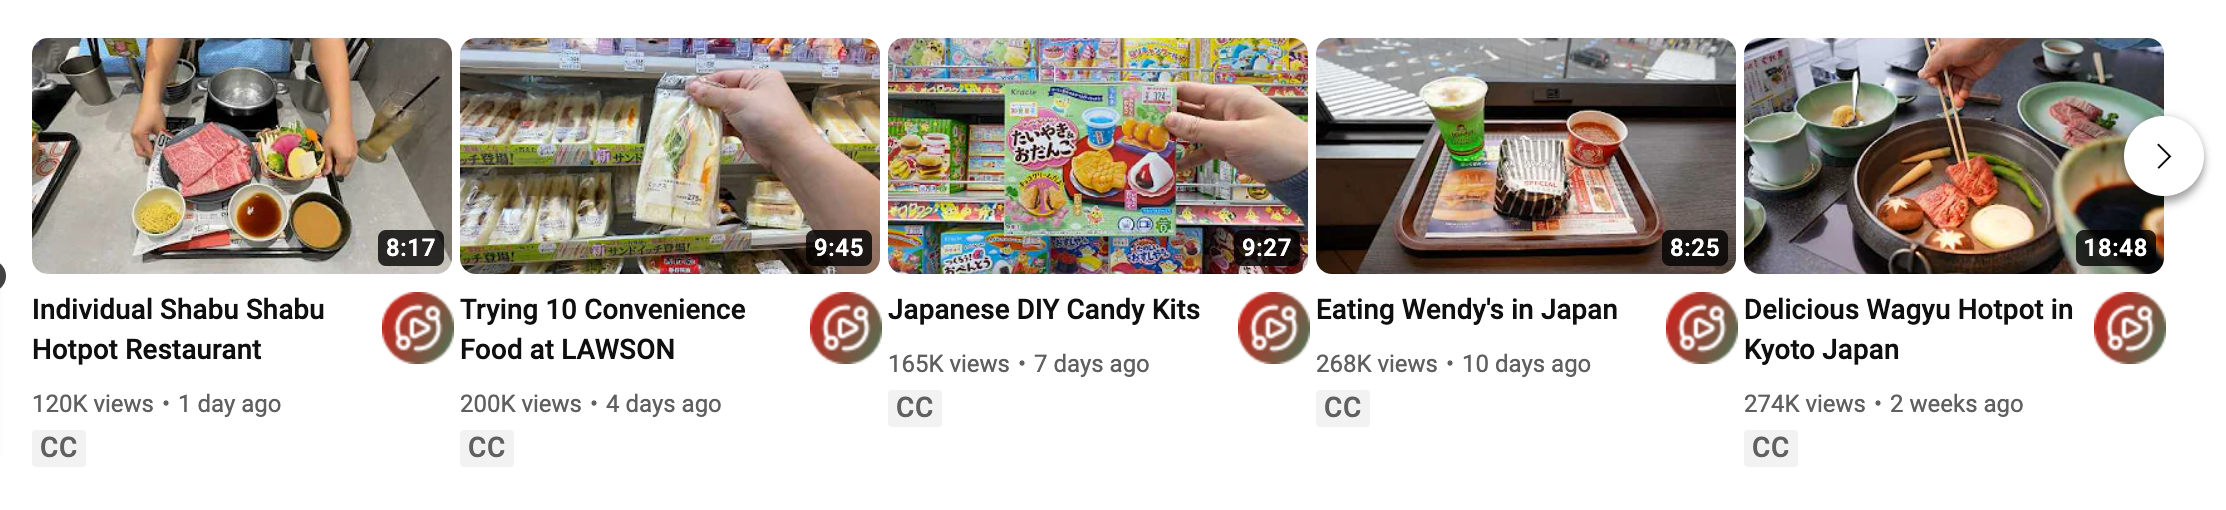Play the shabu shabu thumbnail with 8:17 duration
Image resolution: width=2226 pixels, height=510 pixels.
point(242,156)
